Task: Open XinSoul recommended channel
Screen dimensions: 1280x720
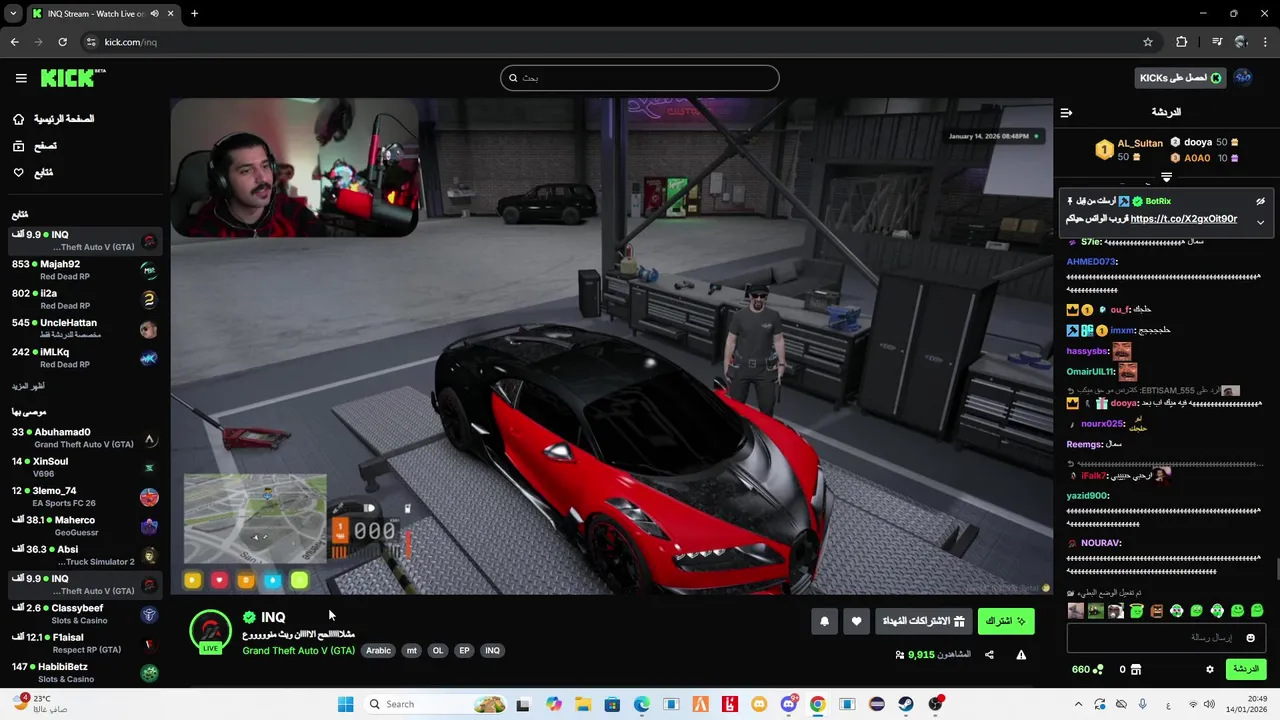Action: click(x=85, y=467)
